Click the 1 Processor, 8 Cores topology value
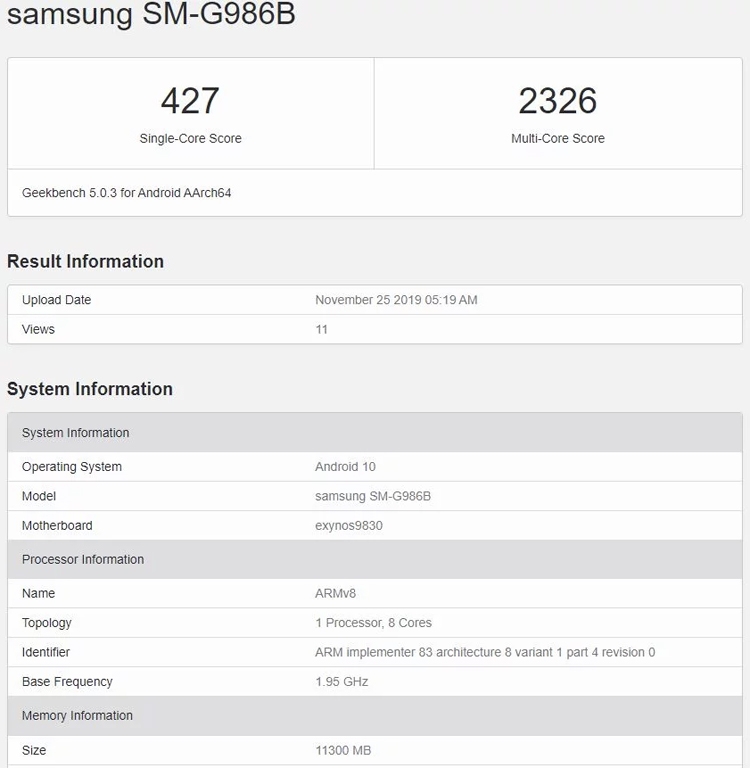750x768 pixels. click(x=373, y=623)
